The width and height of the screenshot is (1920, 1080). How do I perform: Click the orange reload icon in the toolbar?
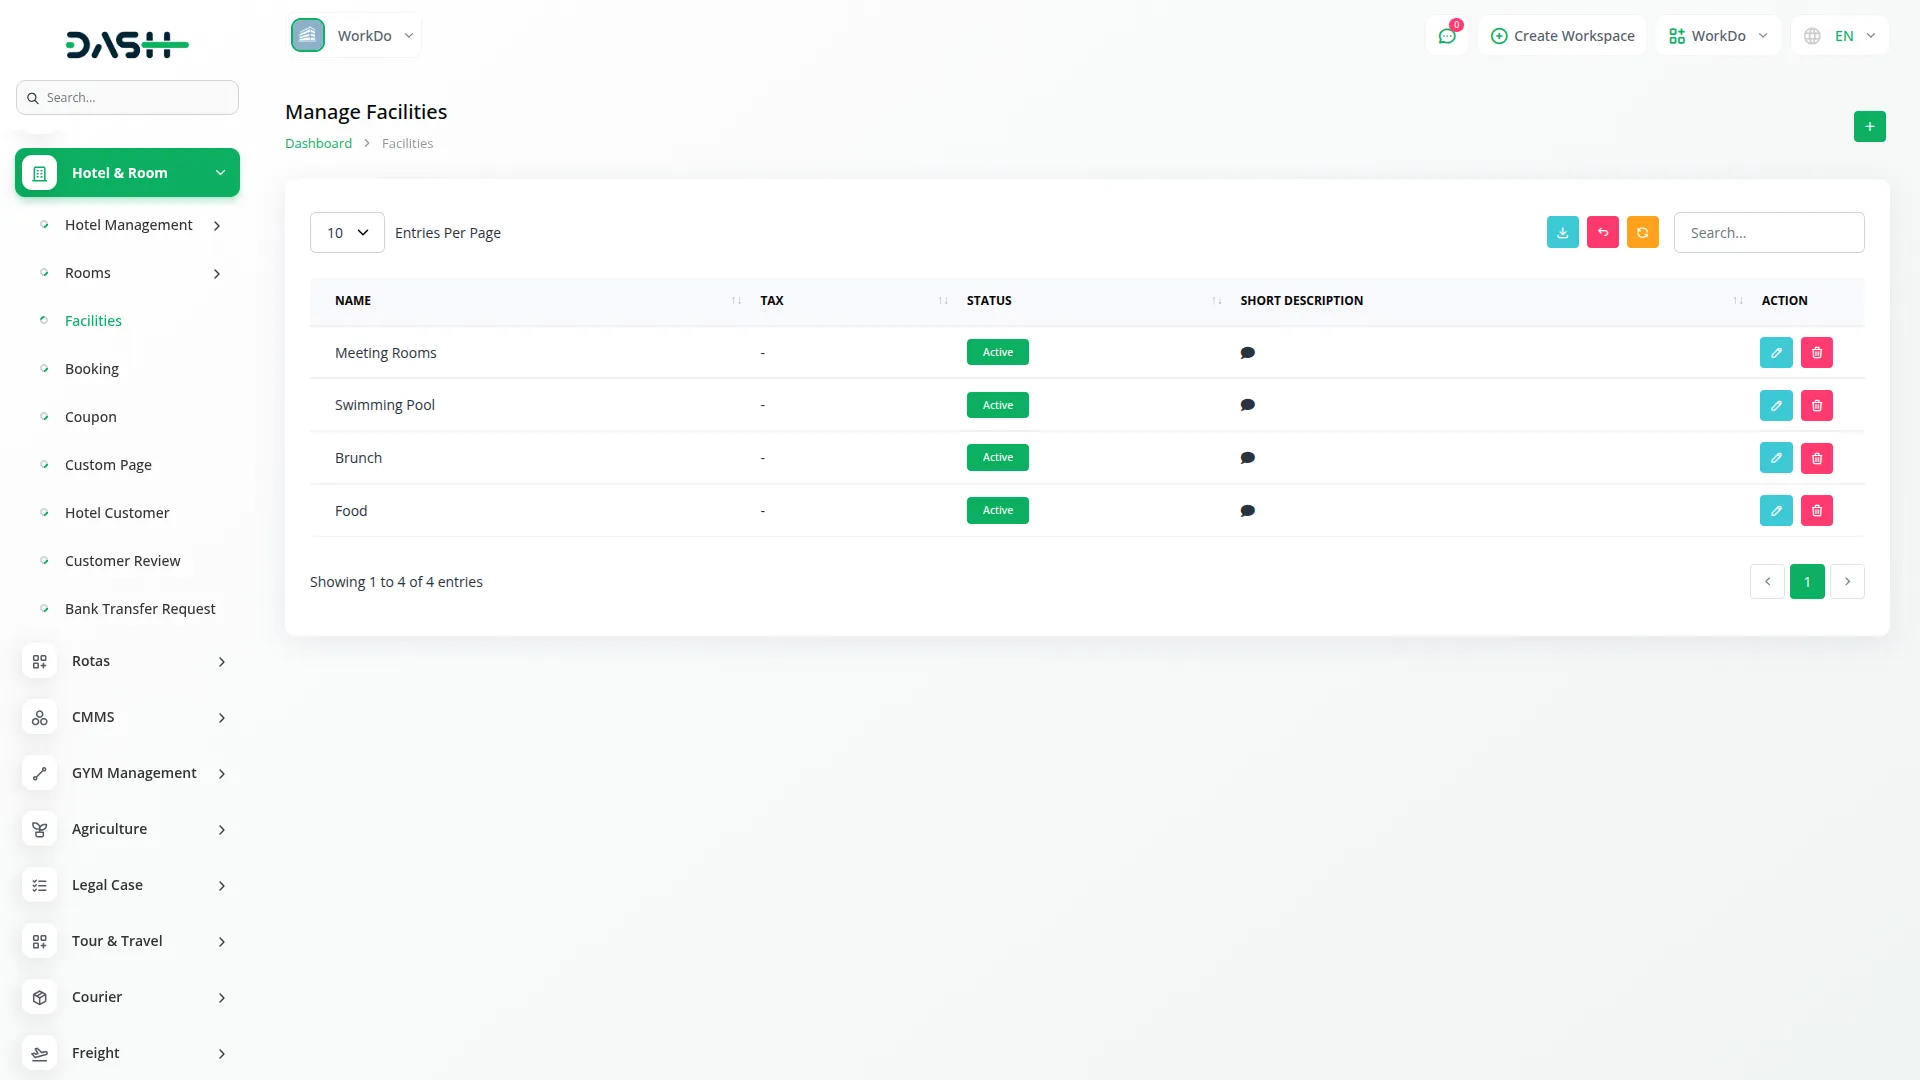(x=1642, y=232)
